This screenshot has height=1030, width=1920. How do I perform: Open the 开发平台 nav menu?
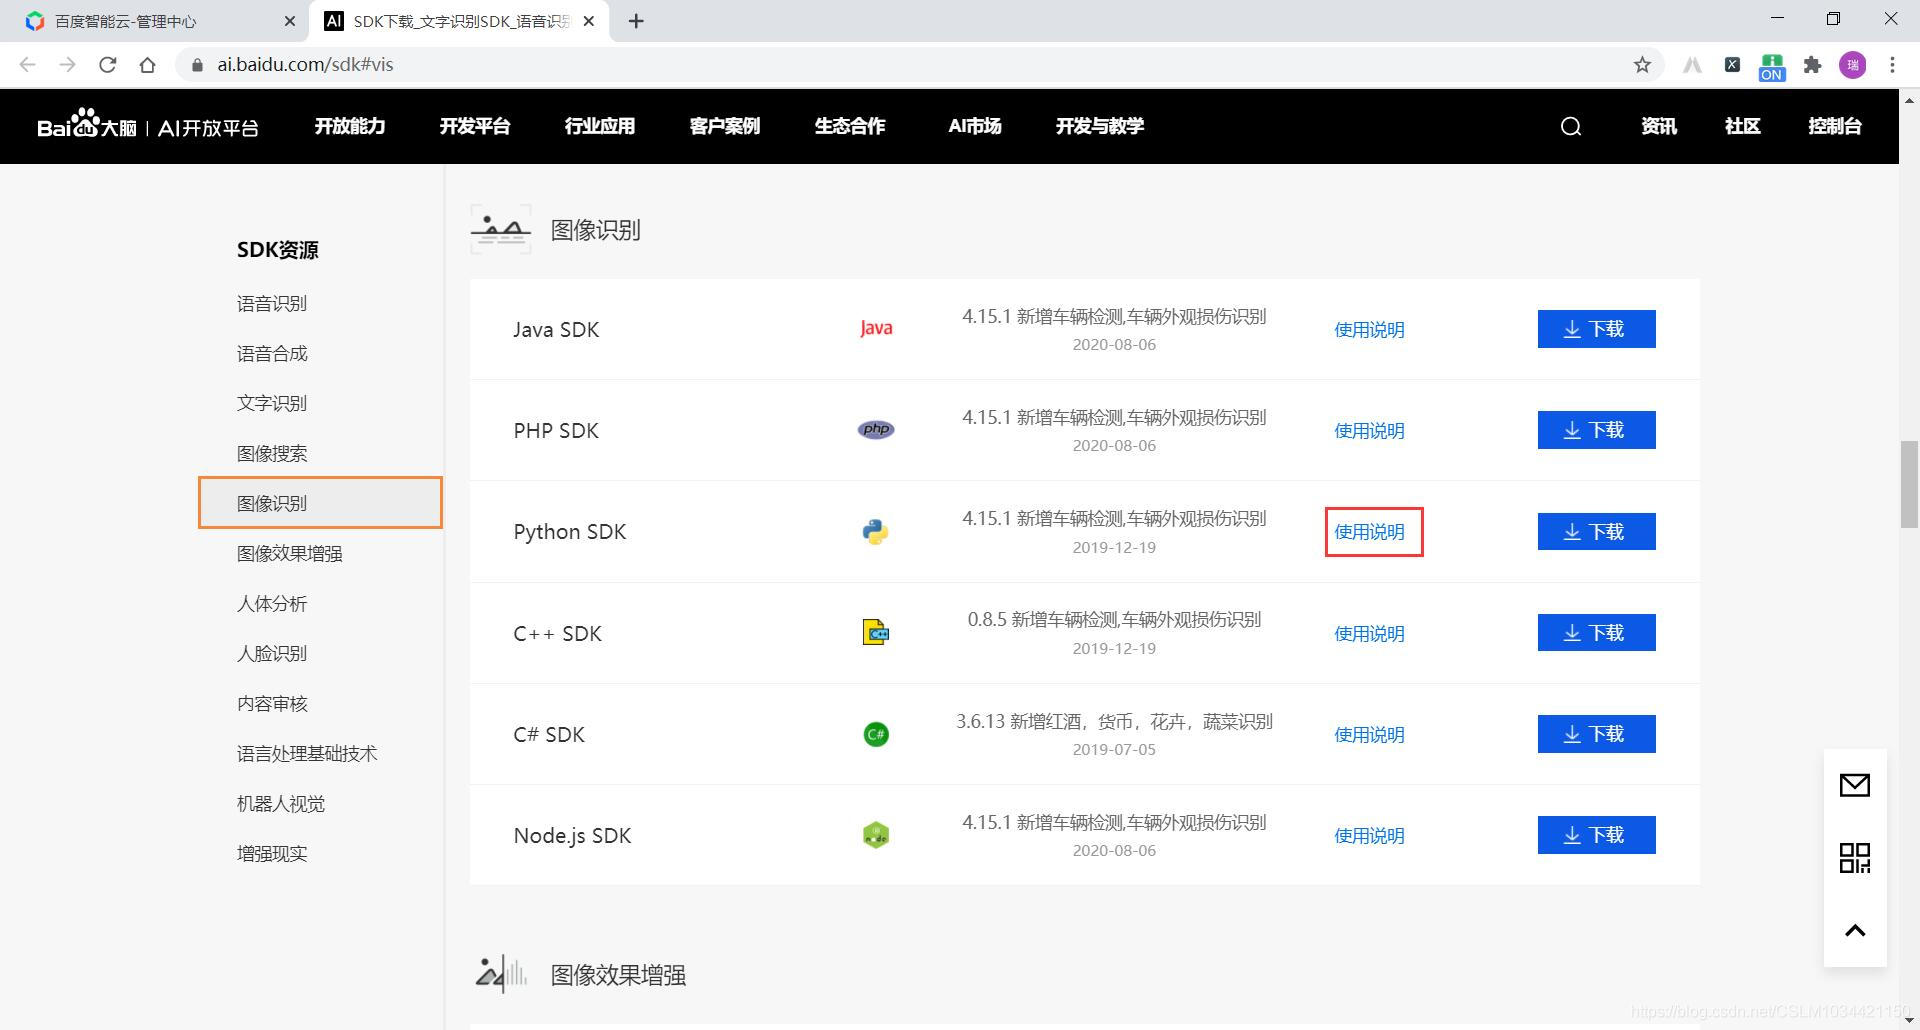[x=475, y=126]
